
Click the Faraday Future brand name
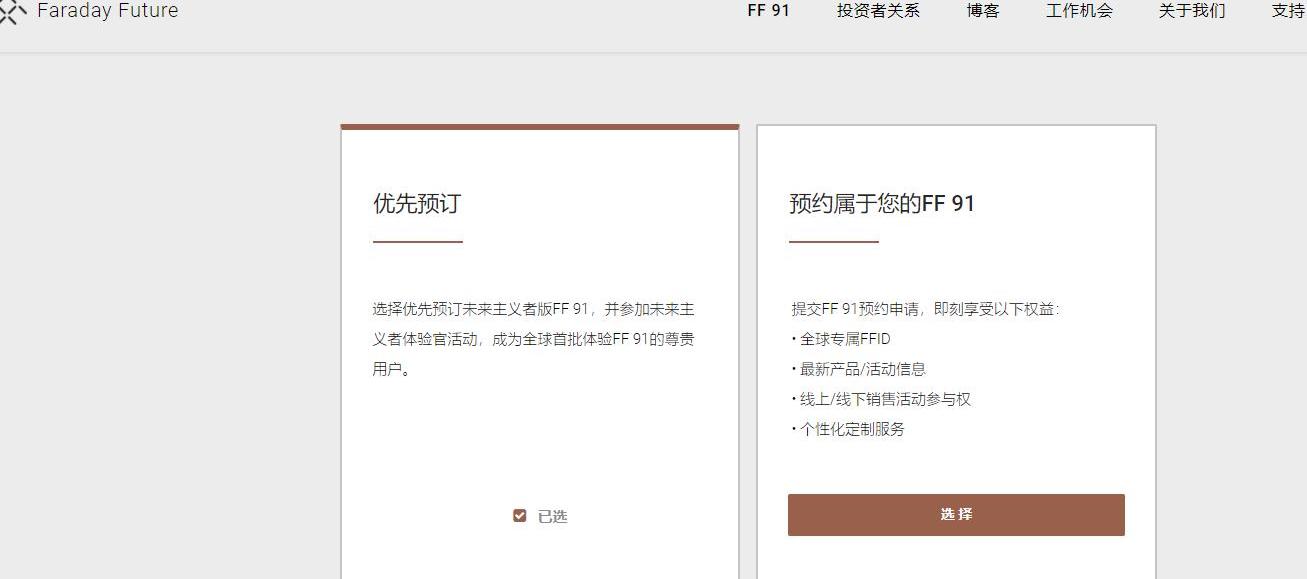pos(107,11)
